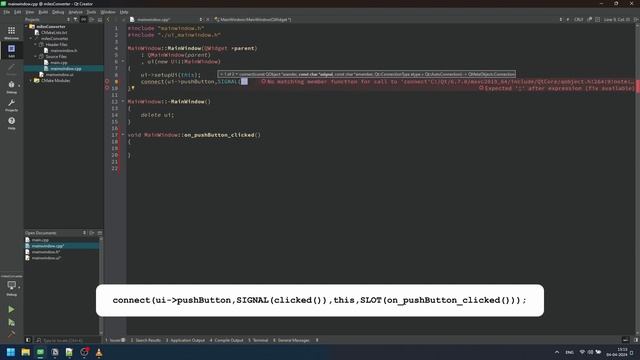Expand the CMake Modules folder

coord(31,81)
